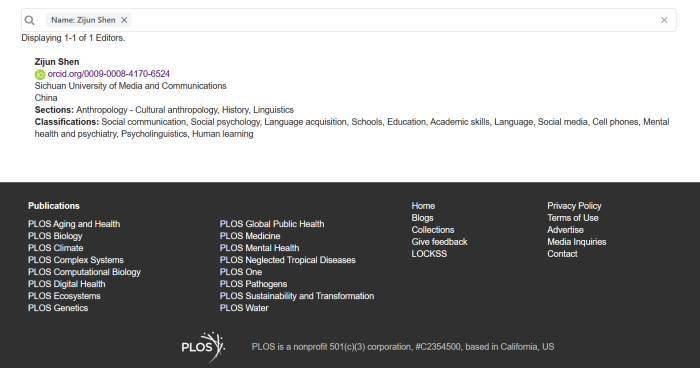Screen dimensions: 700x368
Task: Open PLOS Genetics link
Action: [x=58, y=308]
